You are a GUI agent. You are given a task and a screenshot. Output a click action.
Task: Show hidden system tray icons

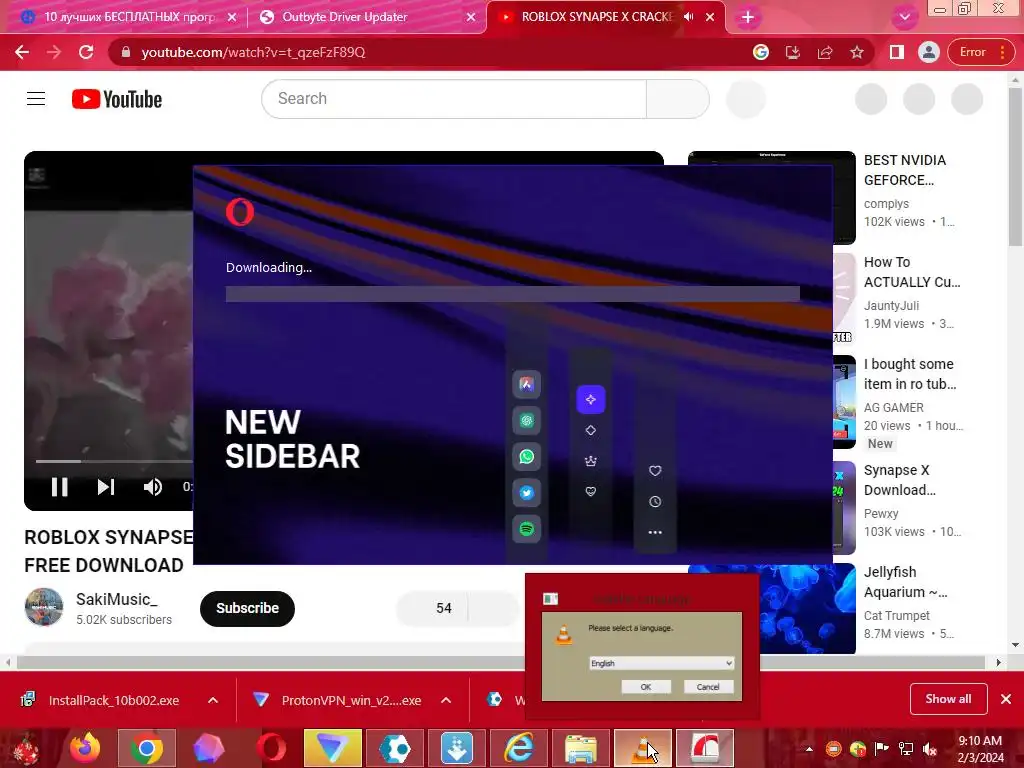click(809, 749)
